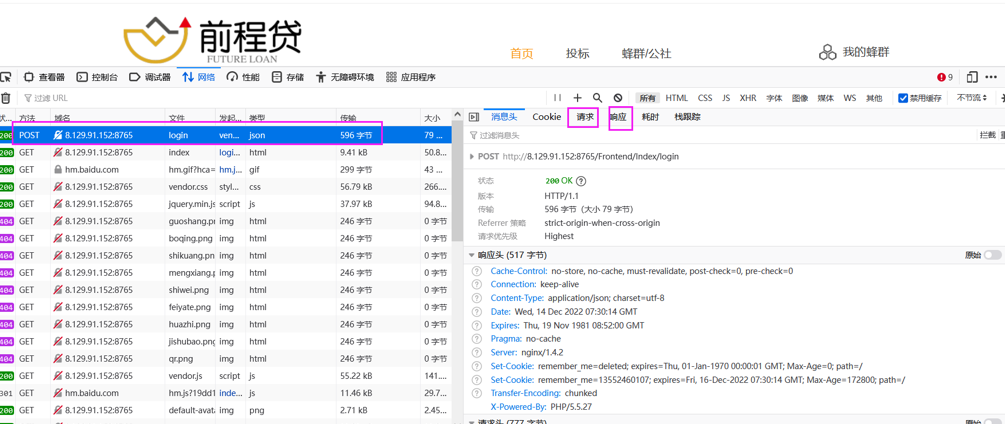Open the 查看器 inspector panel

[x=44, y=77]
